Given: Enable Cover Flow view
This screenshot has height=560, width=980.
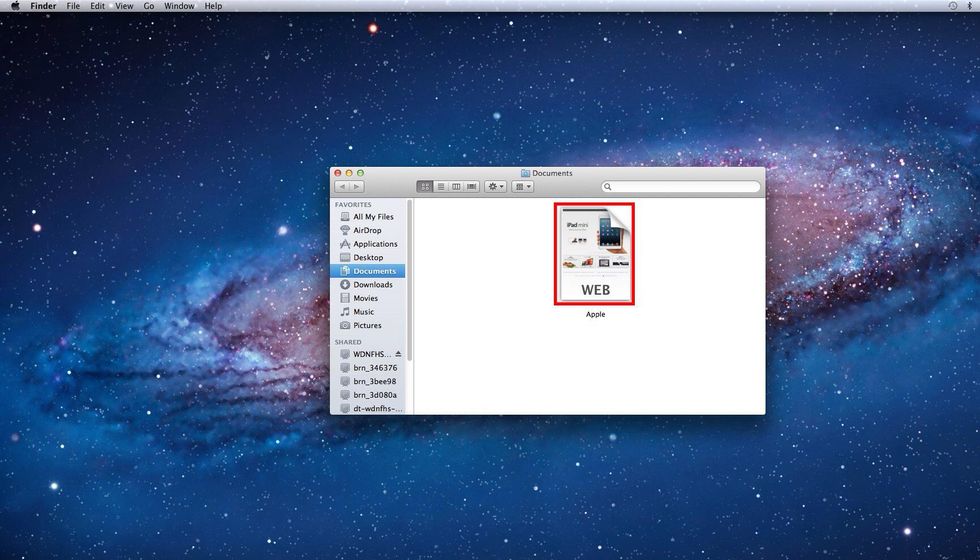Looking at the screenshot, I should pyautogui.click(x=471, y=187).
